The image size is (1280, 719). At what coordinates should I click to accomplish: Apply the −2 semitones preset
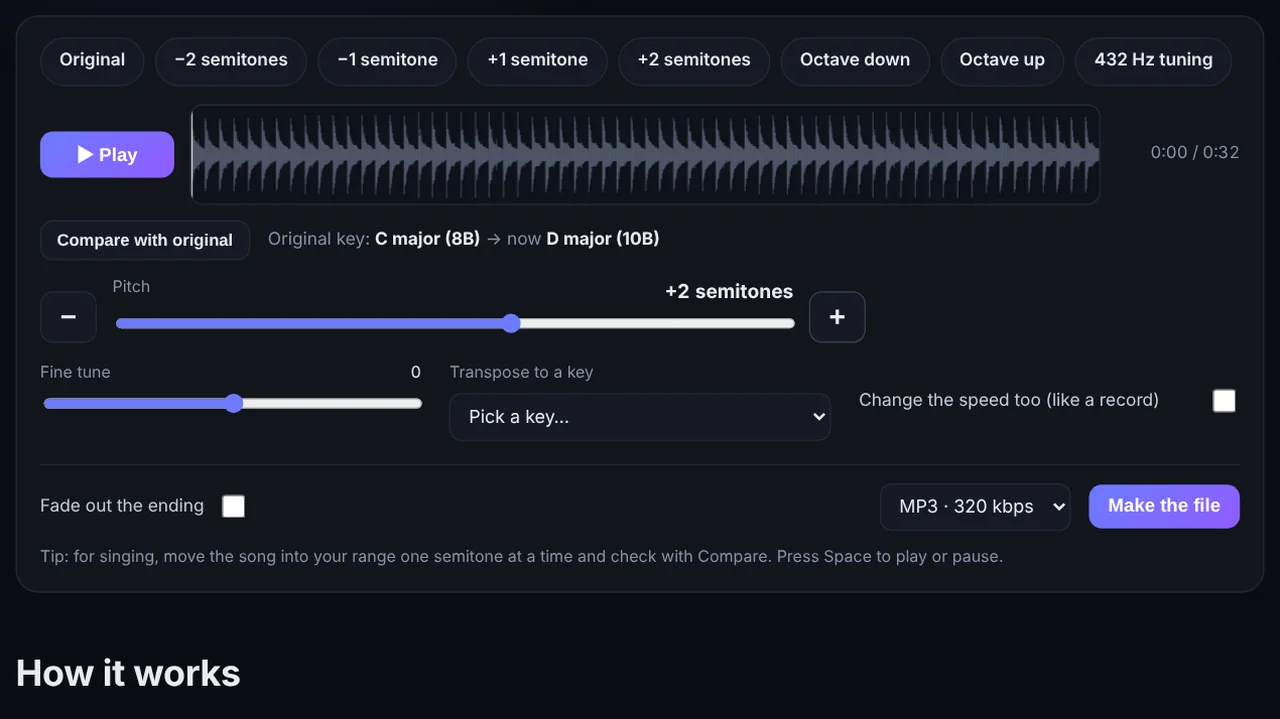click(231, 60)
